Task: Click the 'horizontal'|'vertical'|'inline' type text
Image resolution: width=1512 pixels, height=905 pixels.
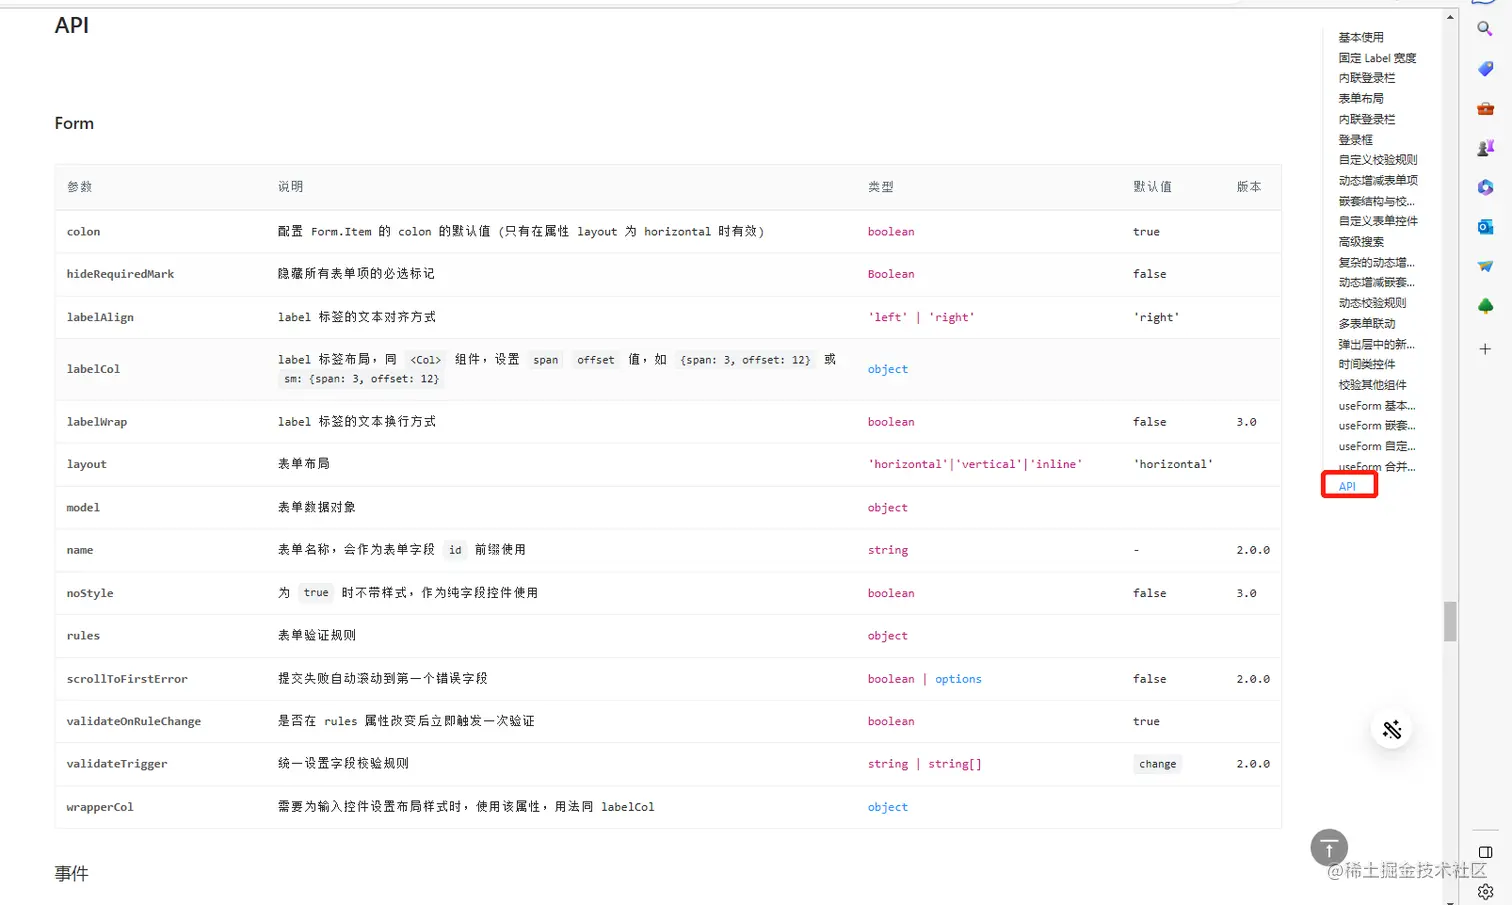Action: (x=975, y=465)
